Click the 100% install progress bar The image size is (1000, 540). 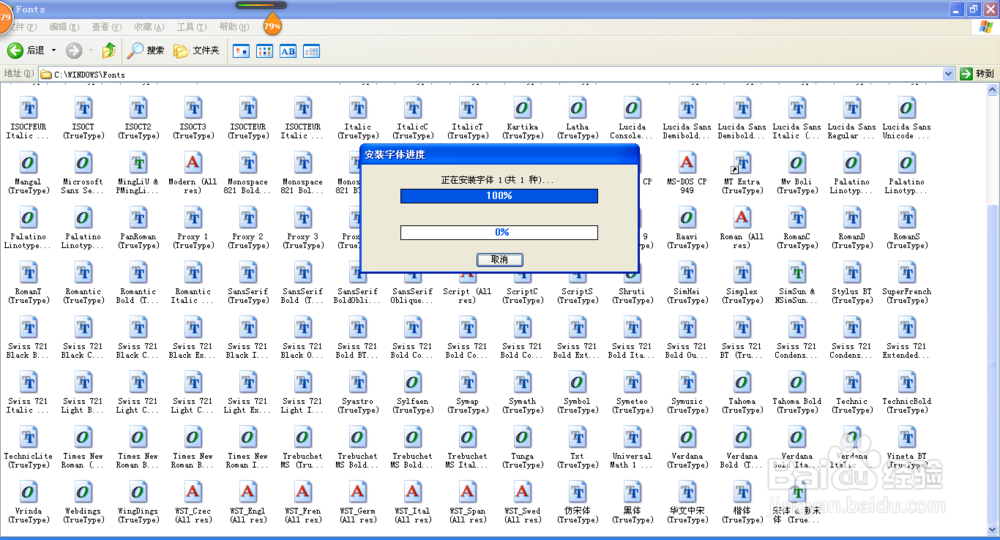499,196
